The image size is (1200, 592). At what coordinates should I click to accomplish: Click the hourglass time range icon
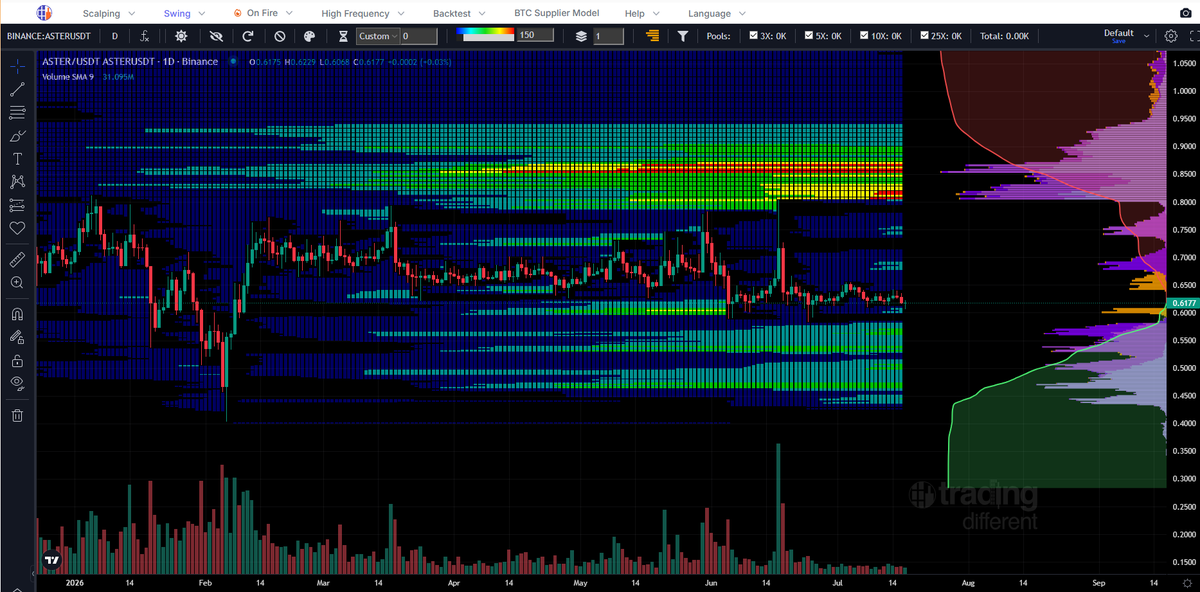pos(343,36)
